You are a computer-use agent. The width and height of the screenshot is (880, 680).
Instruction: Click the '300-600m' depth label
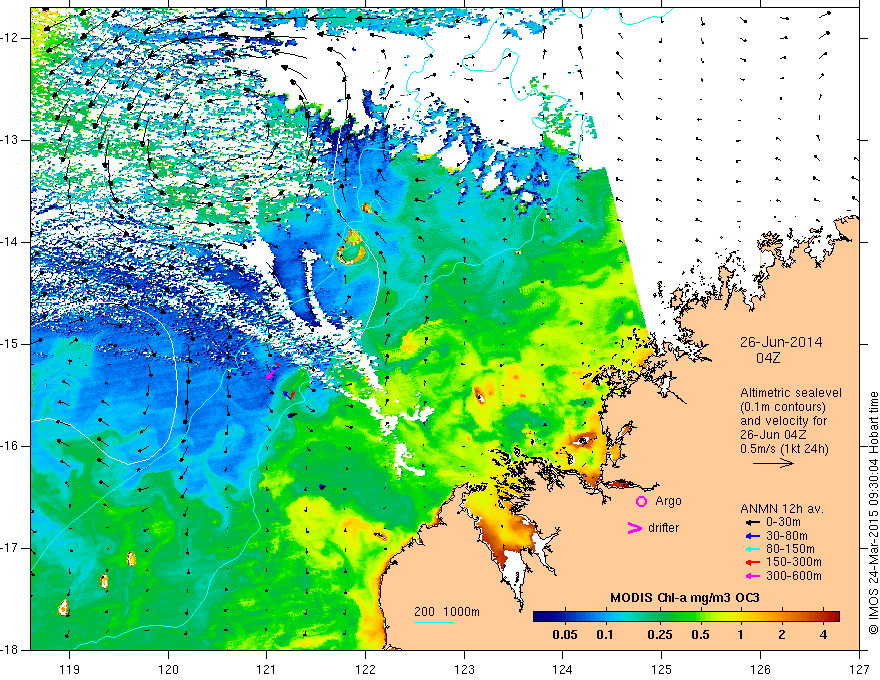point(794,576)
